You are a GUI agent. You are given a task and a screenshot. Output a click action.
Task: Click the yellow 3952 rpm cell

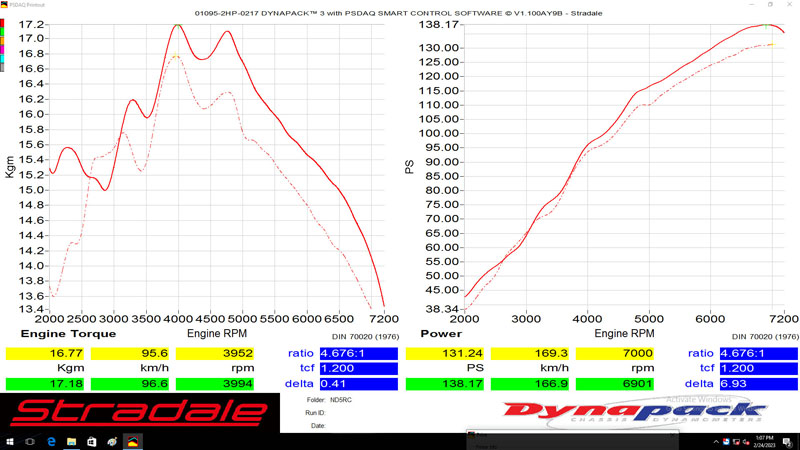pyautogui.click(x=215, y=354)
